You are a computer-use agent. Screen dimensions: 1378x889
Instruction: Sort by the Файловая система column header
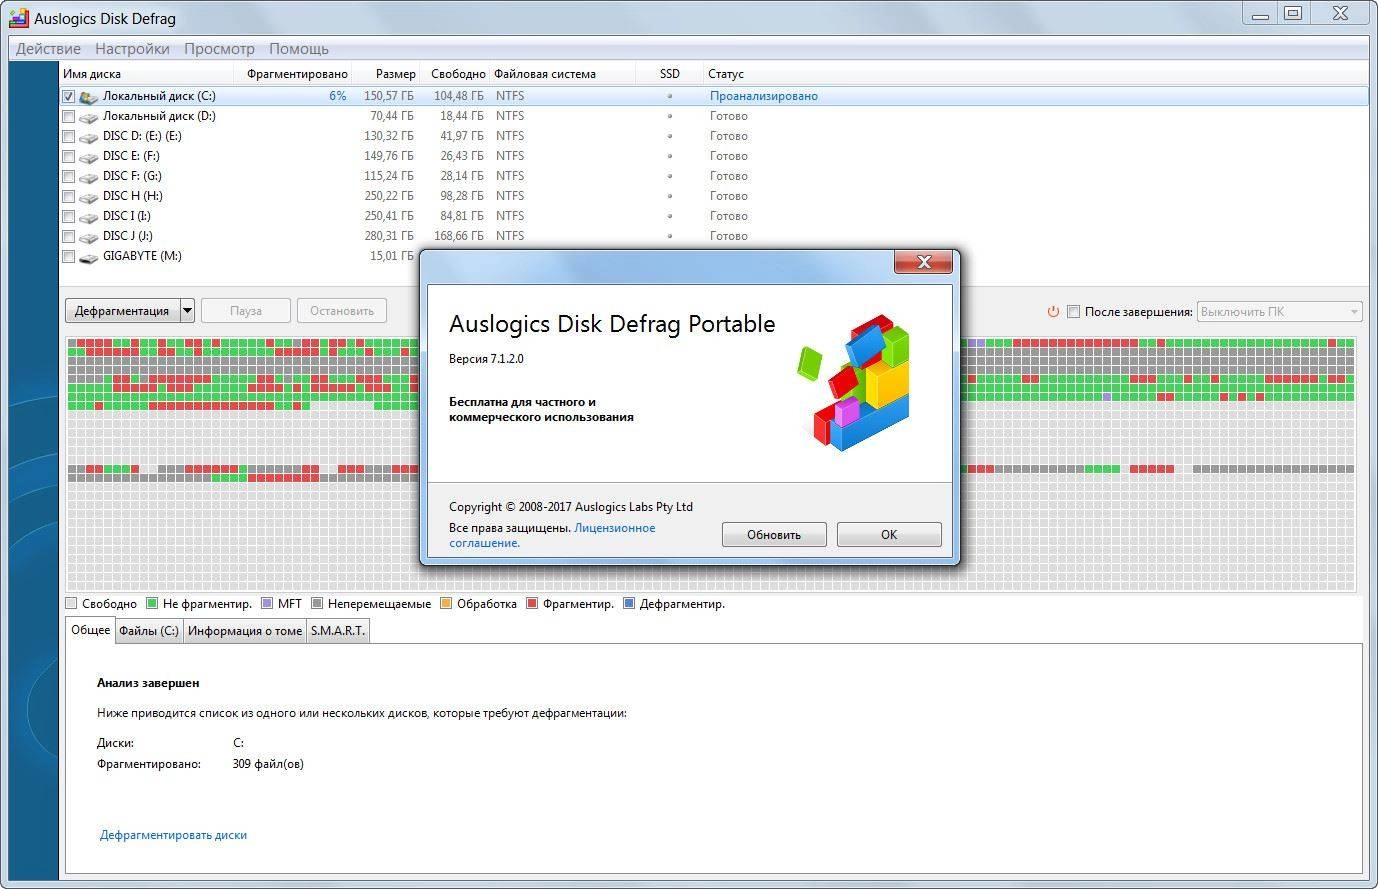[563, 74]
